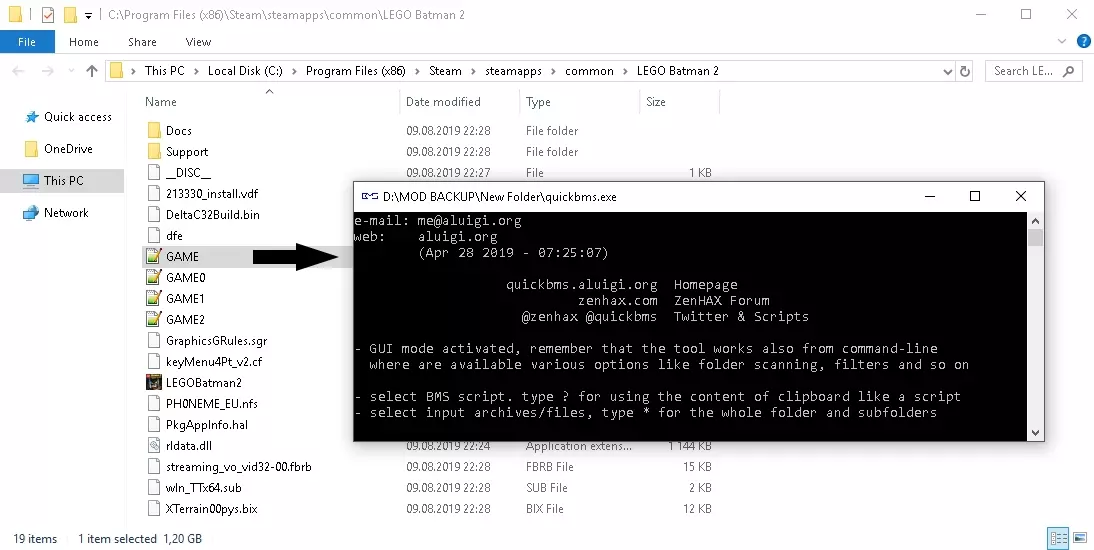1094x550 pixels.
Task: Open the Customize Quick Access Toolbar dropdown
Action: [89, 15]
